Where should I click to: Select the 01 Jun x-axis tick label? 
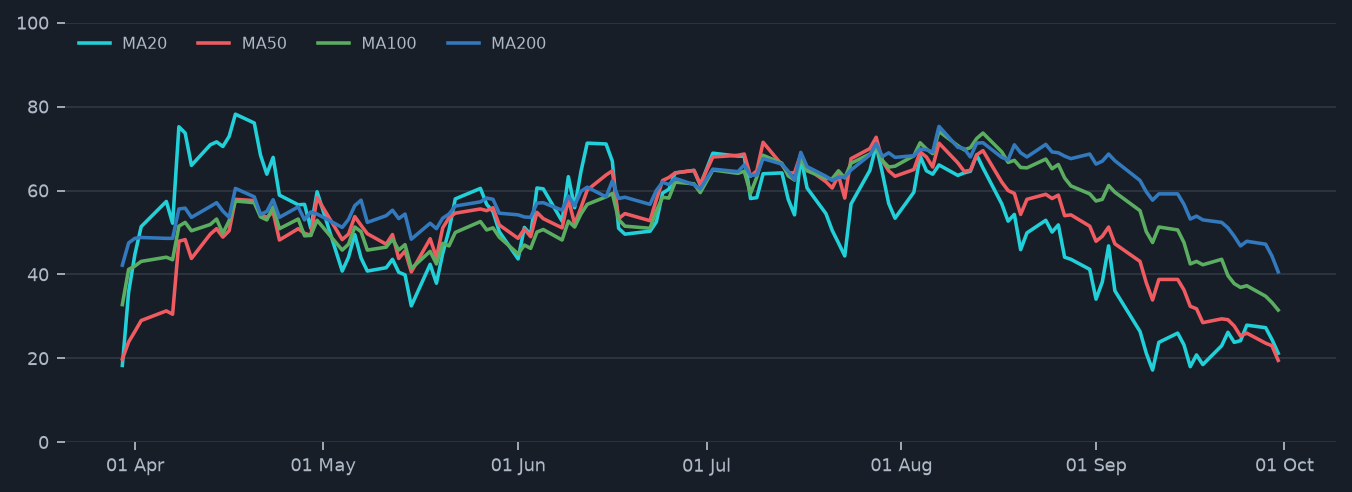pos(518,466)
